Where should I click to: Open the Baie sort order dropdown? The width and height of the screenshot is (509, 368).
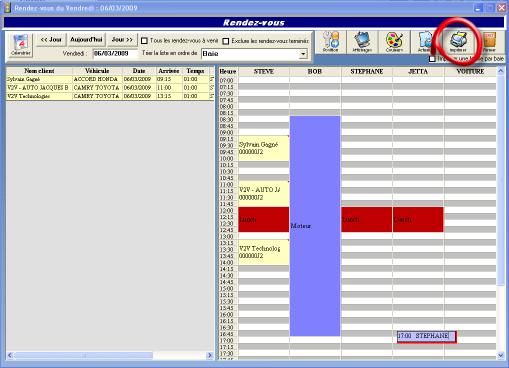(303, 54)
